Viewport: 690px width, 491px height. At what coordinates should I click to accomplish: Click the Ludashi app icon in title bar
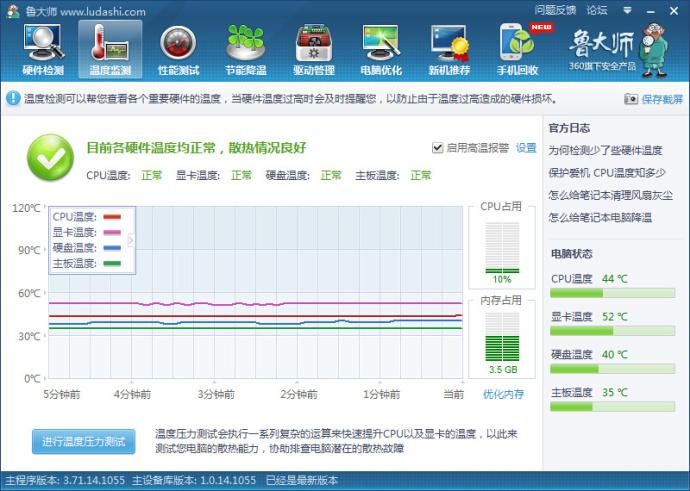tap(13, 11)
